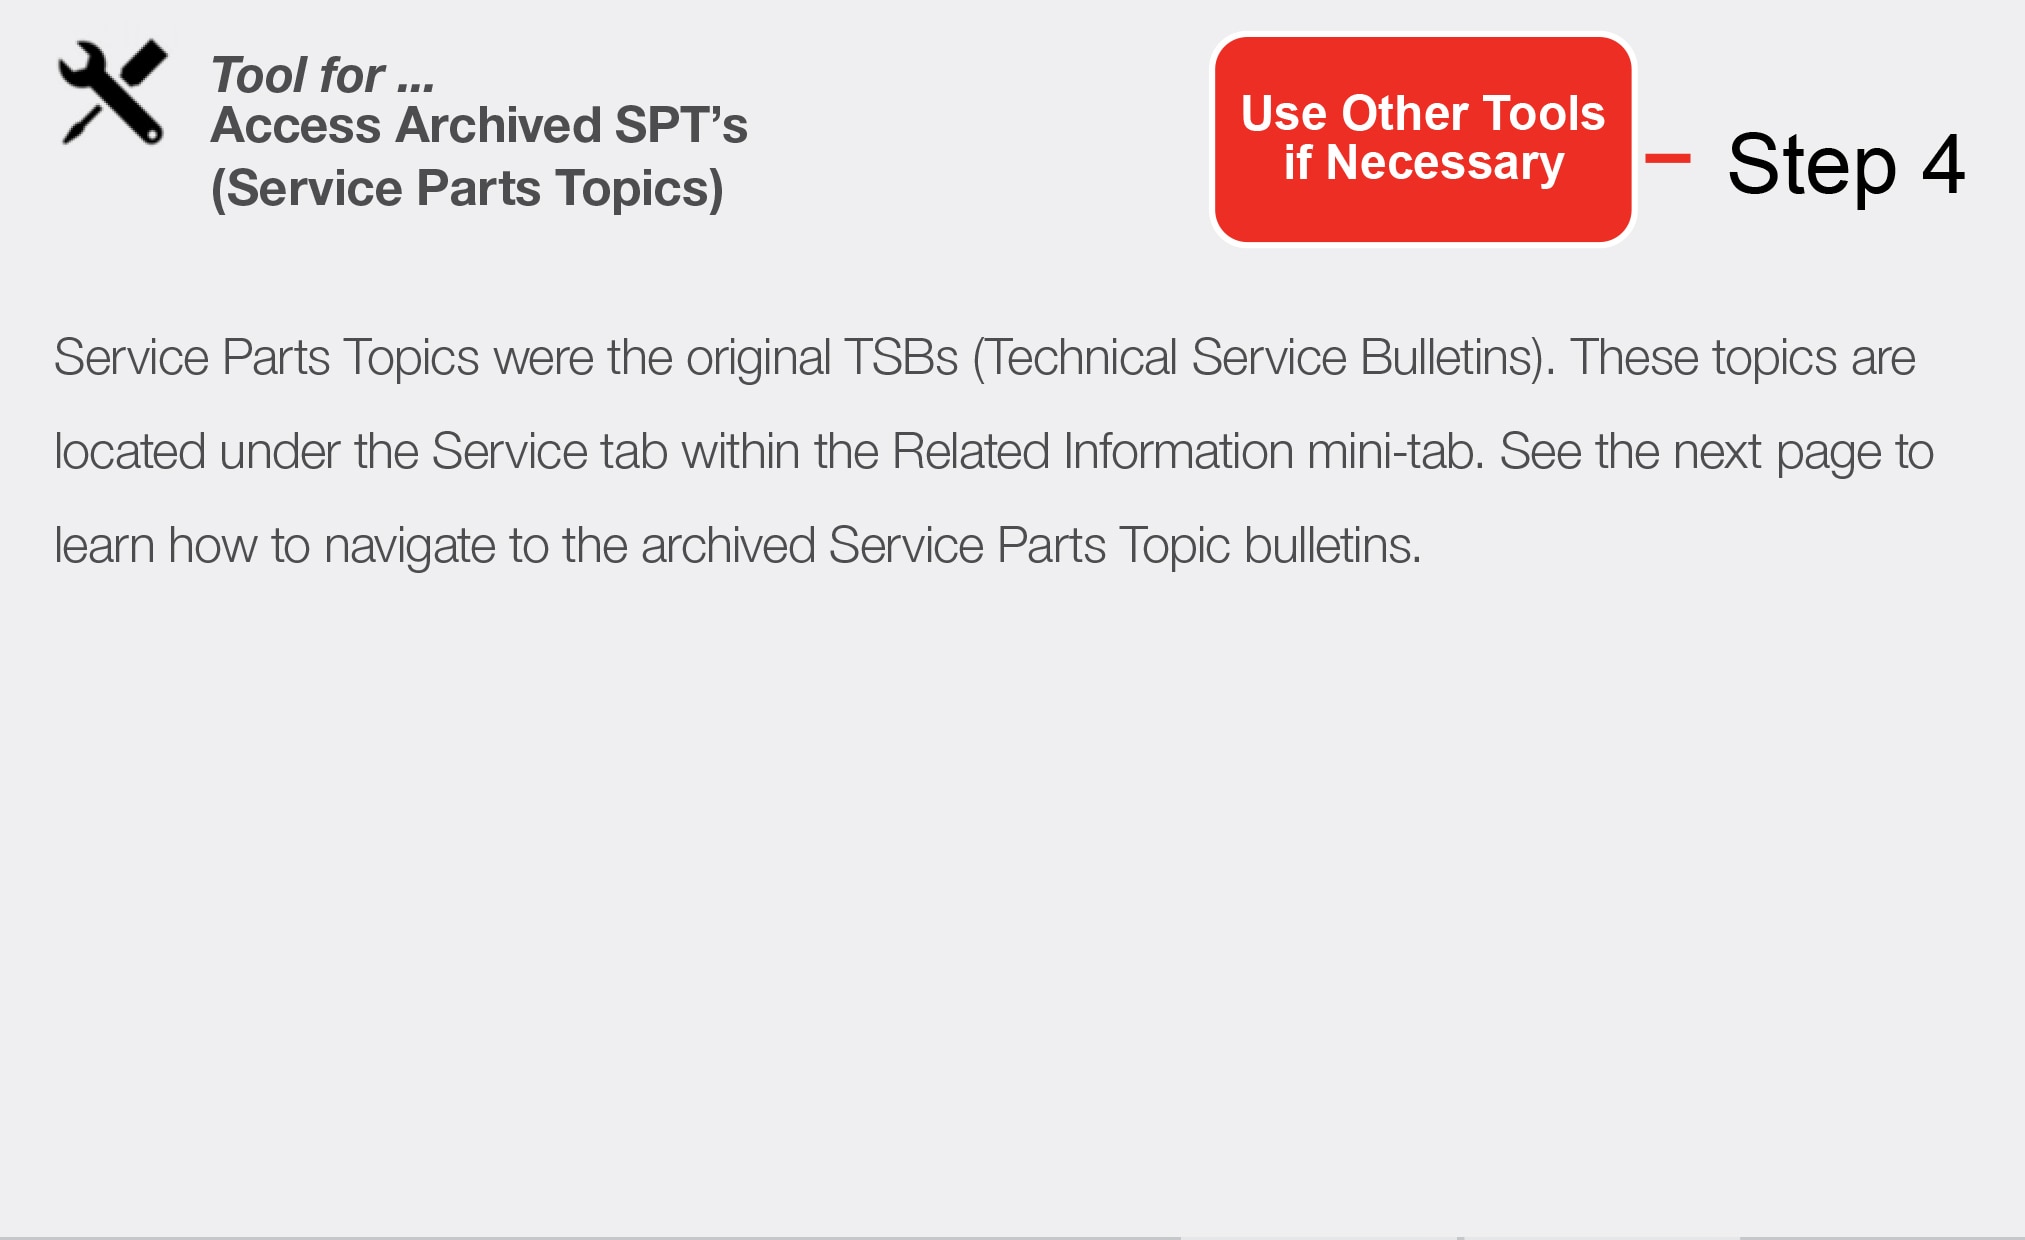This screenshot has height=1240, width=2025.
Task: Click the 'Access Archived SPT's' title
Action: coord(478,126)
